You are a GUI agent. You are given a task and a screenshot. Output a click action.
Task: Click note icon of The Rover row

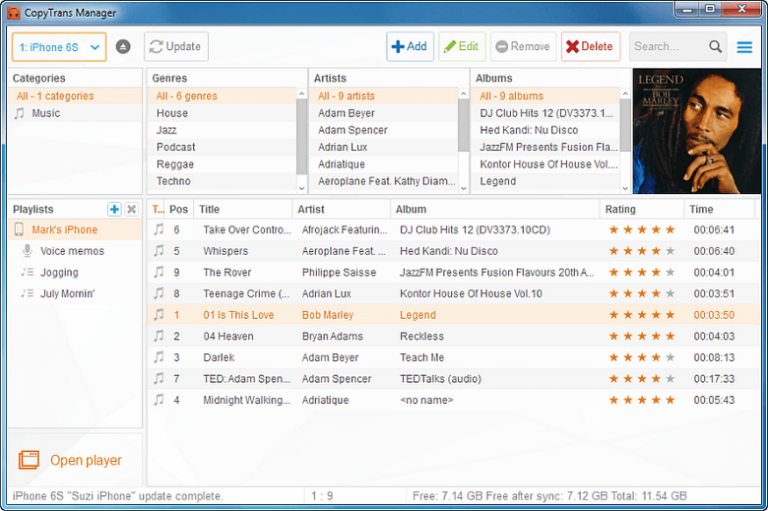click(x=159, y=272)
